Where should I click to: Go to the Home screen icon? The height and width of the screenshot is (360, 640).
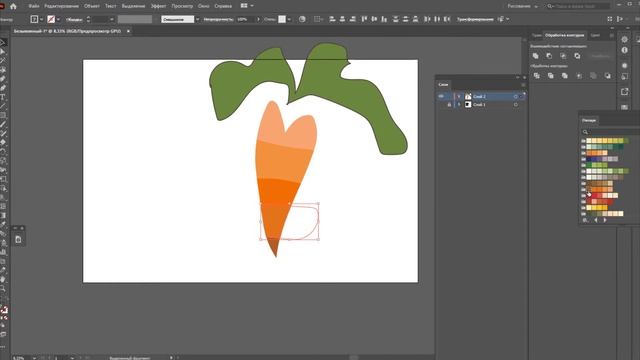pyautogui.click(x=13, y=6)
